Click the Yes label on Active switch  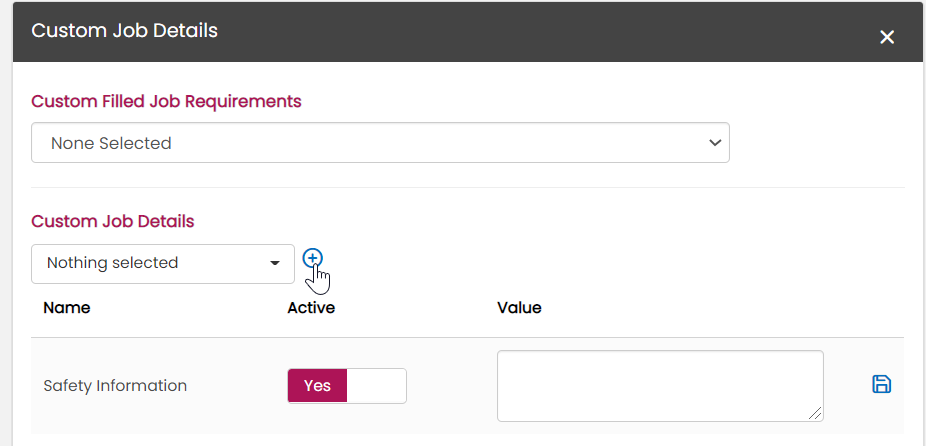pyautogui.click(x=317, y=386)
